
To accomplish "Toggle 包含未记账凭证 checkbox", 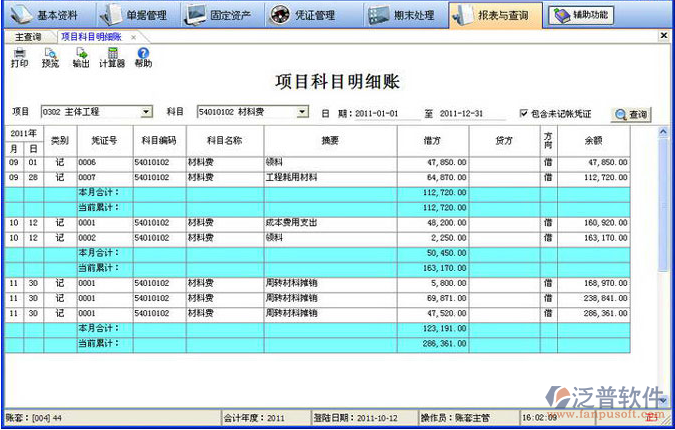I will tap(524, 113).
